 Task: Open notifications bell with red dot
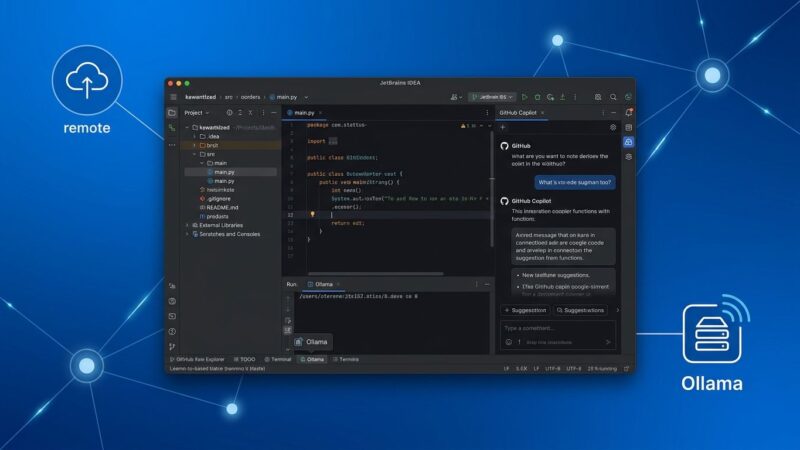[x=629, y=112]
